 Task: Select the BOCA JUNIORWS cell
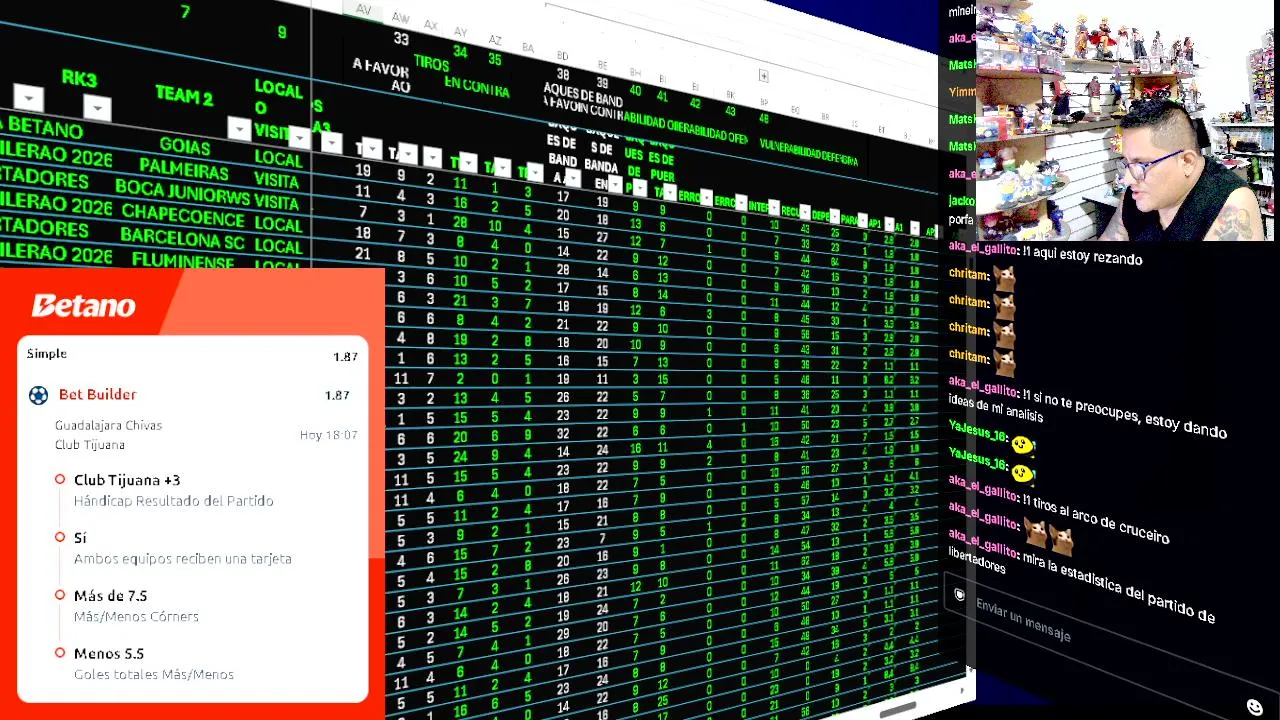(181, 190)
